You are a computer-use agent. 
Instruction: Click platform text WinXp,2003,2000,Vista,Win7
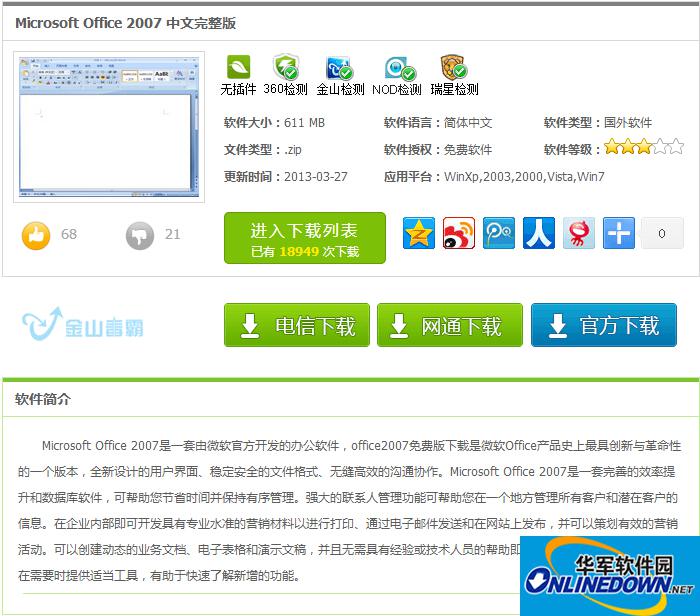(x=524, y=177)
